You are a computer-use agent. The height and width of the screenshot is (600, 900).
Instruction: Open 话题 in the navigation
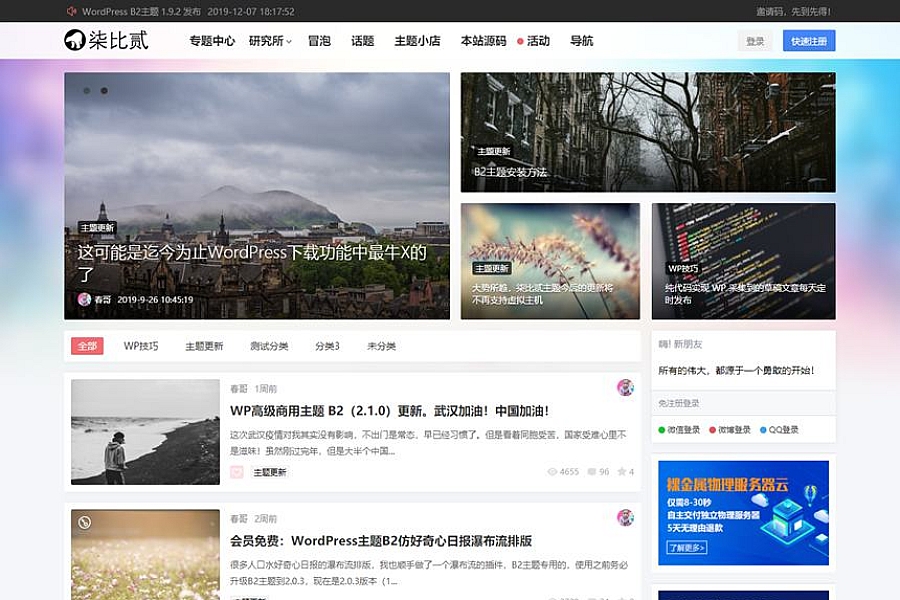(x=362, y=41)
